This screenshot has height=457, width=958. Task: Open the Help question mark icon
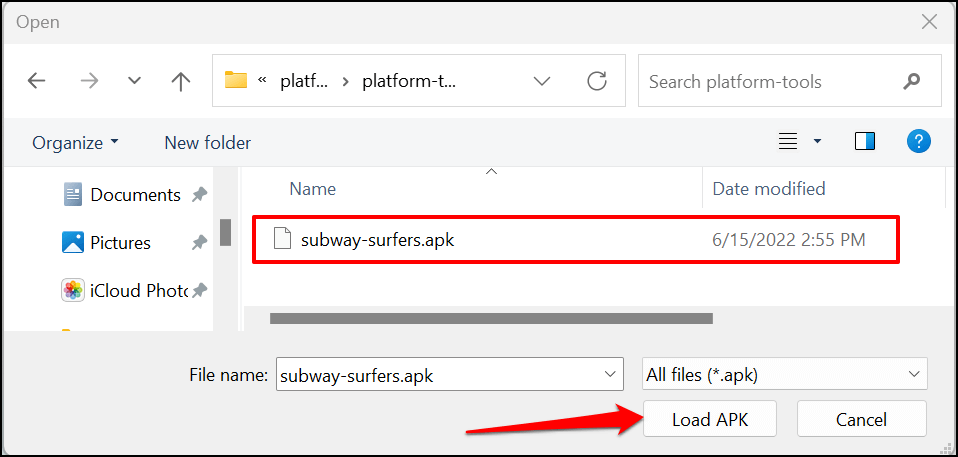coord(918,142)
